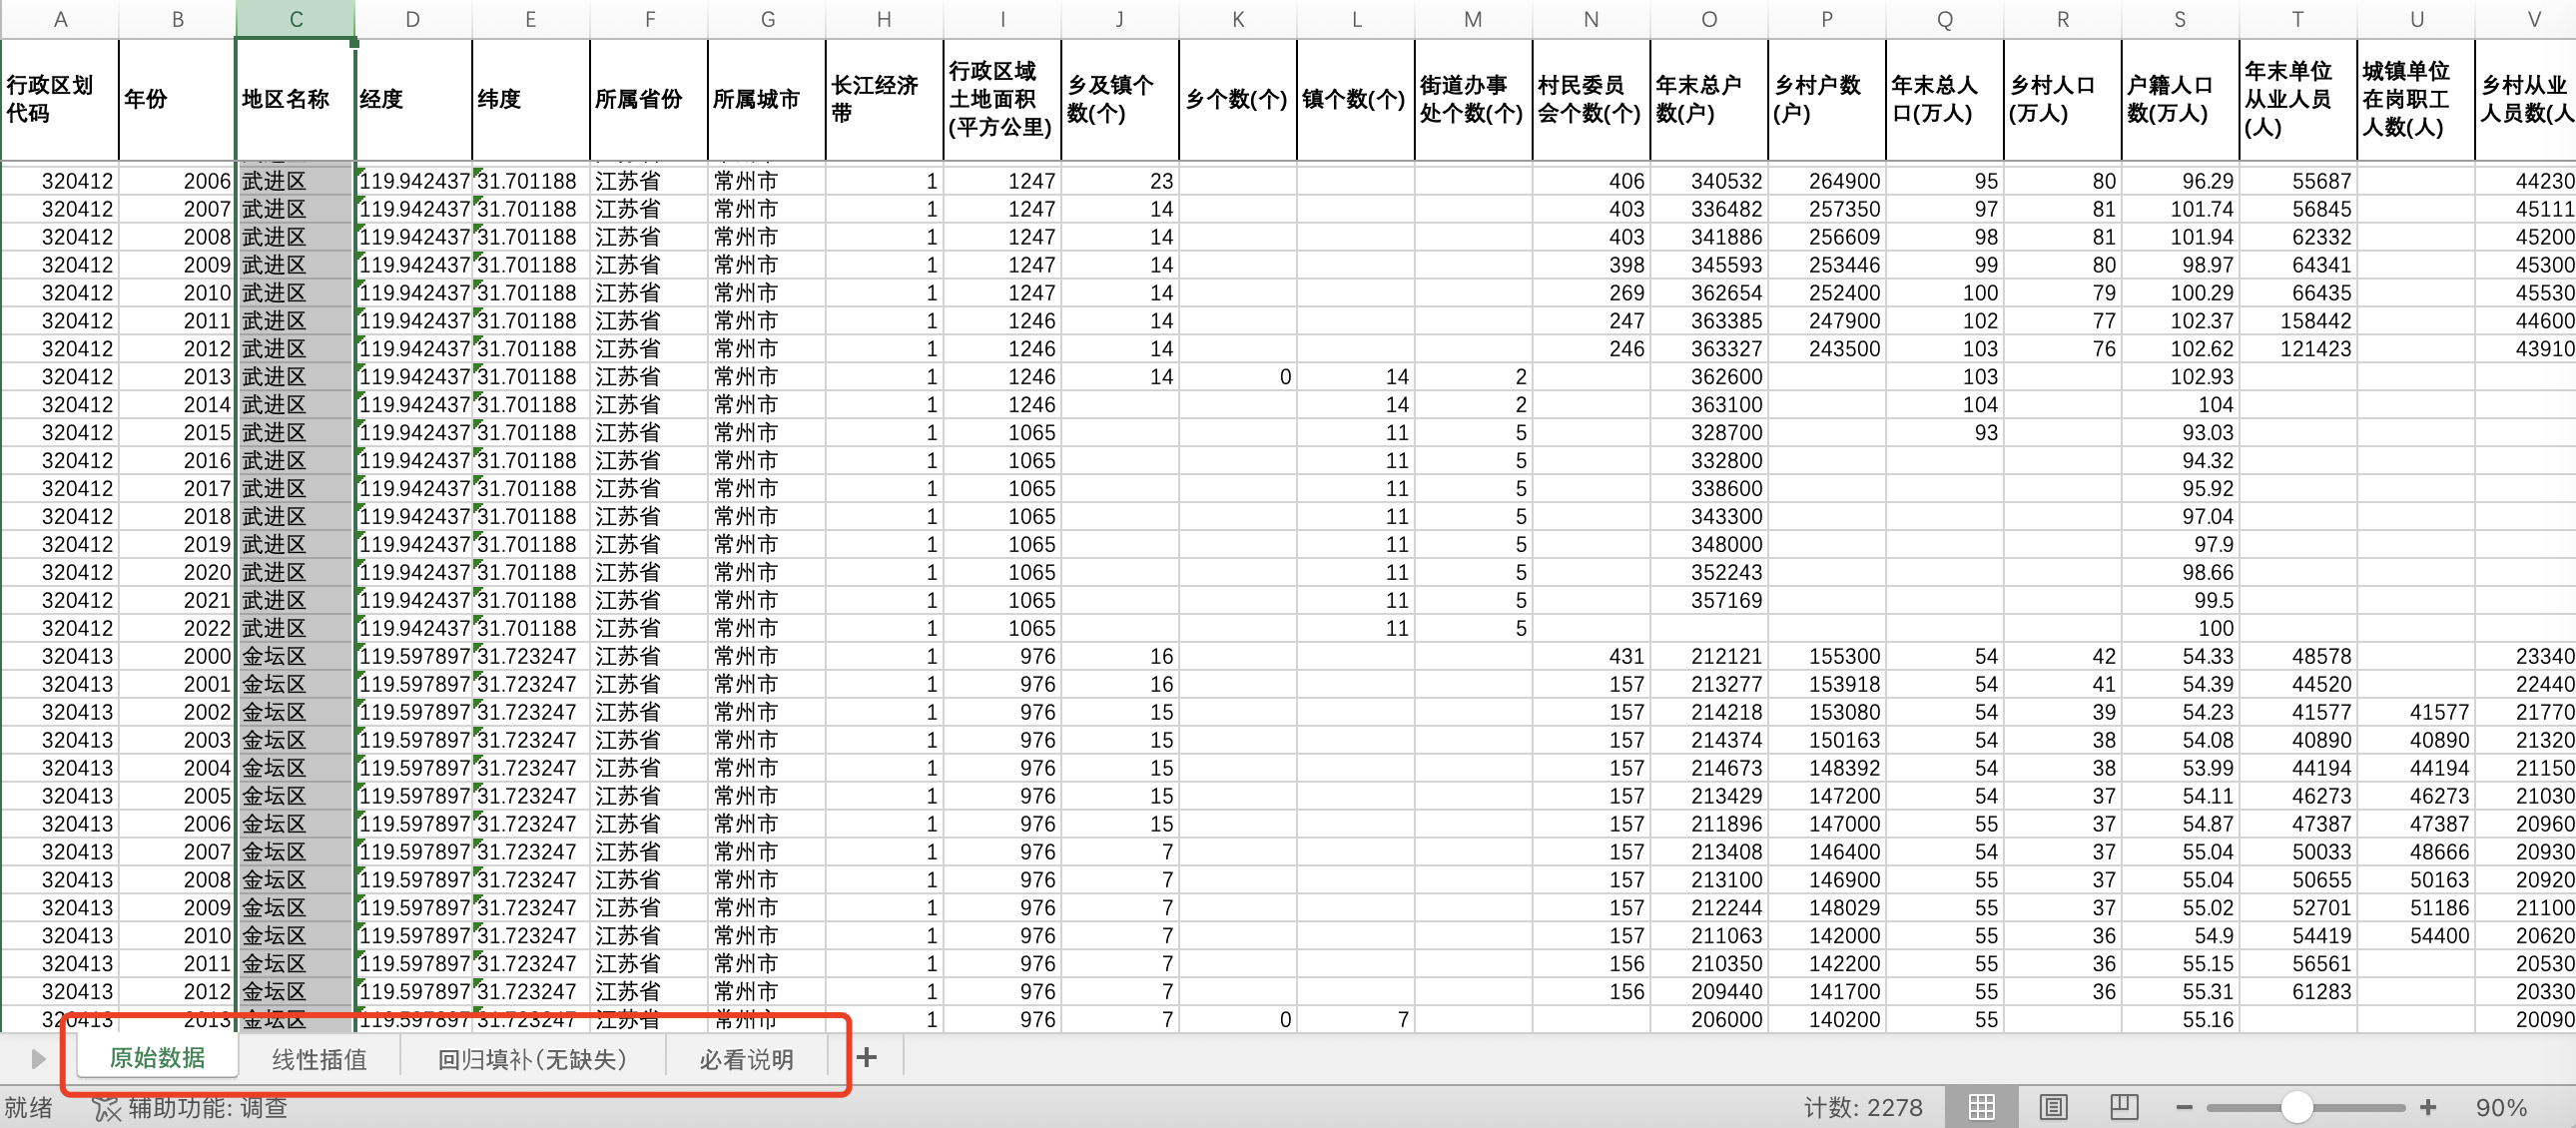Click zoom out minus icon
This screenshot has width=2576, height=1128.
2184,1107
